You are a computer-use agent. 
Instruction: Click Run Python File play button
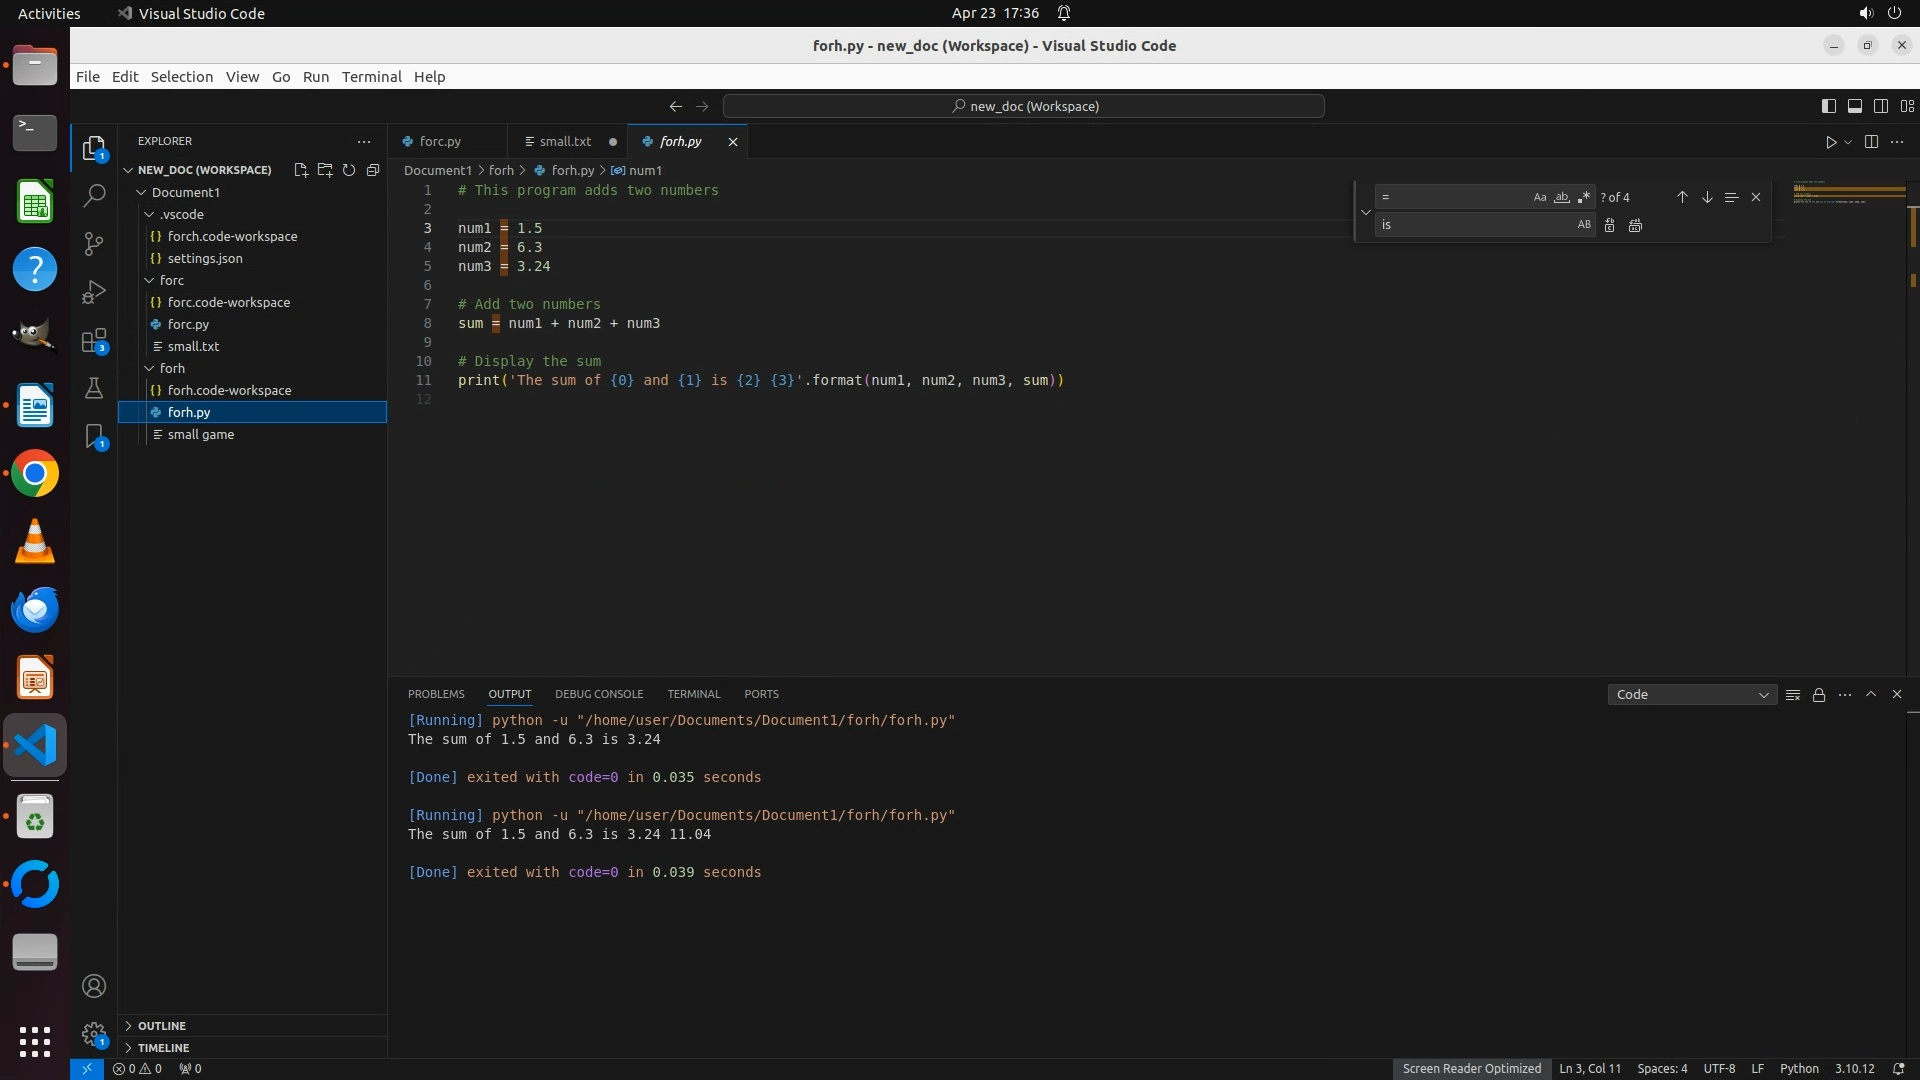click(x=1830, y=142)
